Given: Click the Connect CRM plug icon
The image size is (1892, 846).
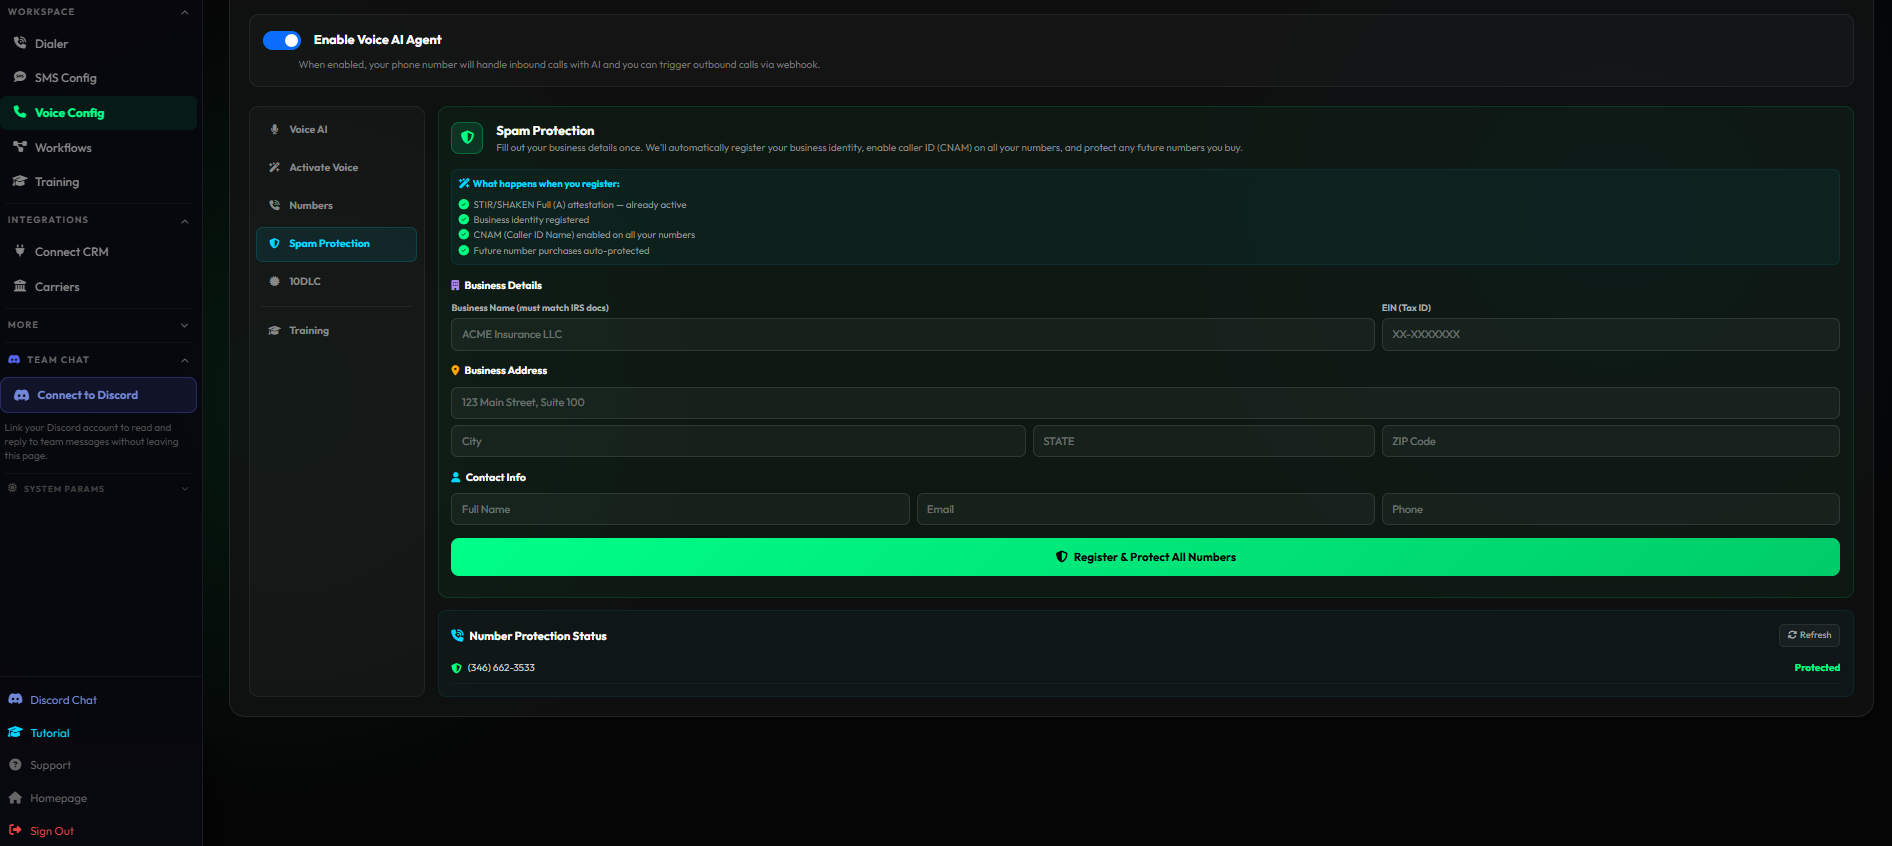Looking at the screenshot, I should tap(20, 251).
